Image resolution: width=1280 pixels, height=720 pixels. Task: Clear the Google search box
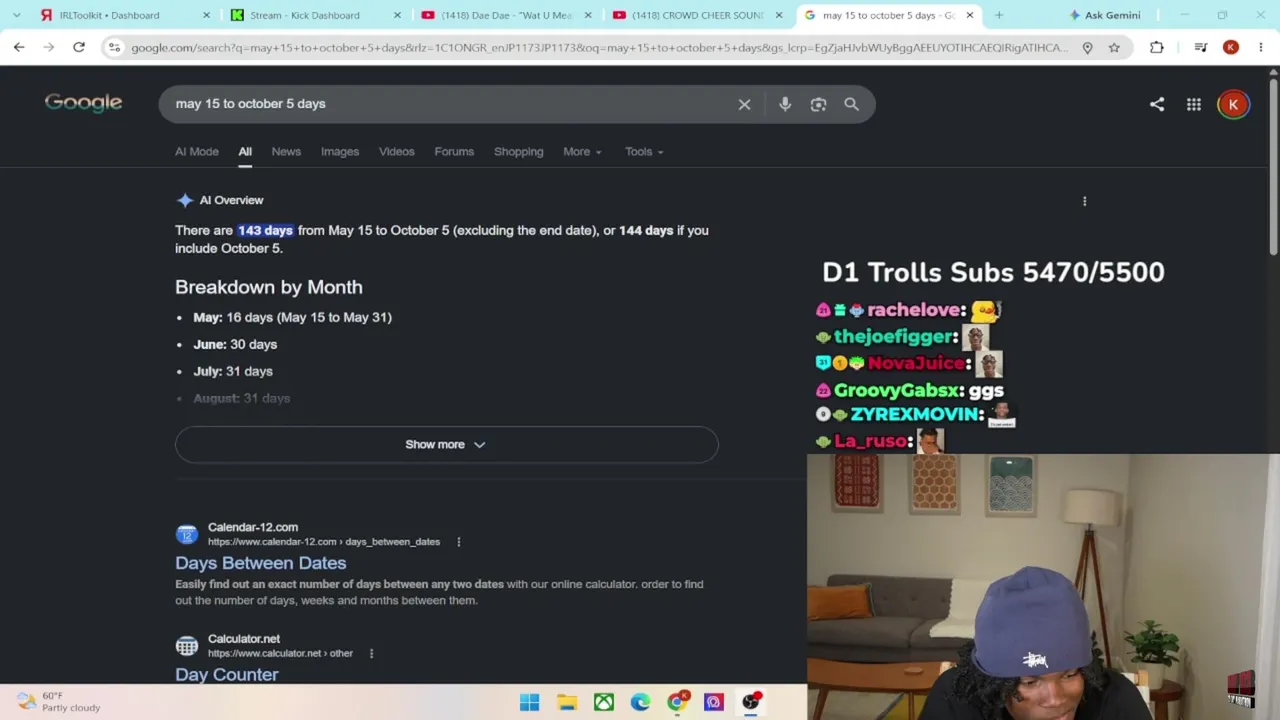coord(744,104)
